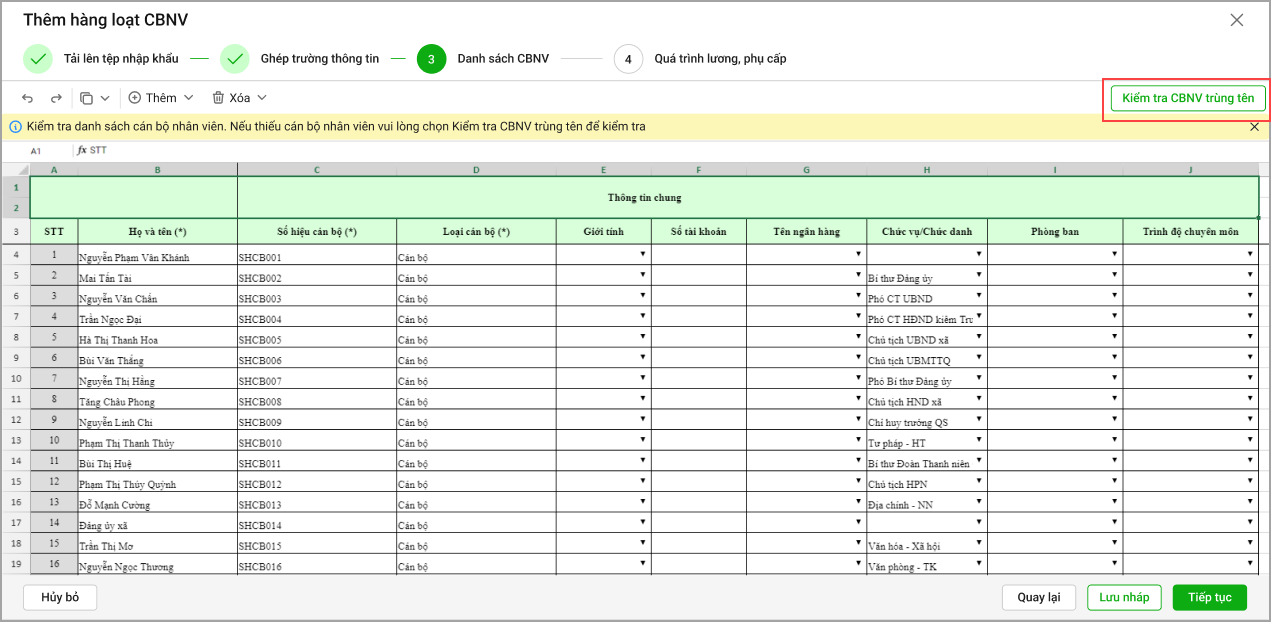
Task: Close the Thêm hàng loạt CBNV dialog
Action: pos(1237,20)
